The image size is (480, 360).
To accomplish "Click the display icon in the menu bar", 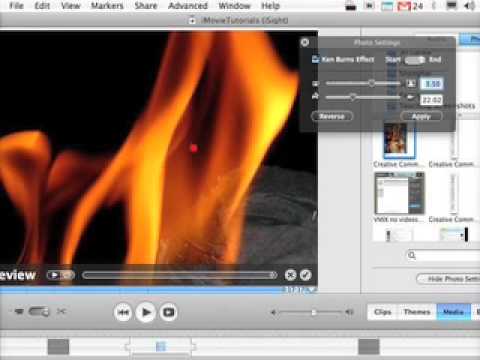I will coord(452,6).
